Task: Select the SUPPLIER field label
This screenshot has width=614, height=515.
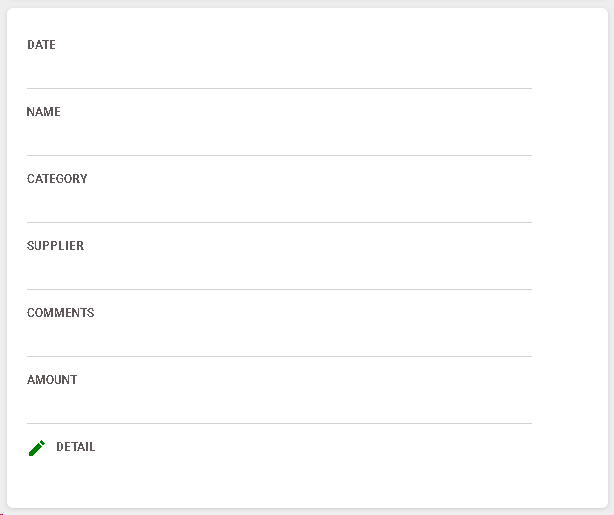Action: pos(55,246)
